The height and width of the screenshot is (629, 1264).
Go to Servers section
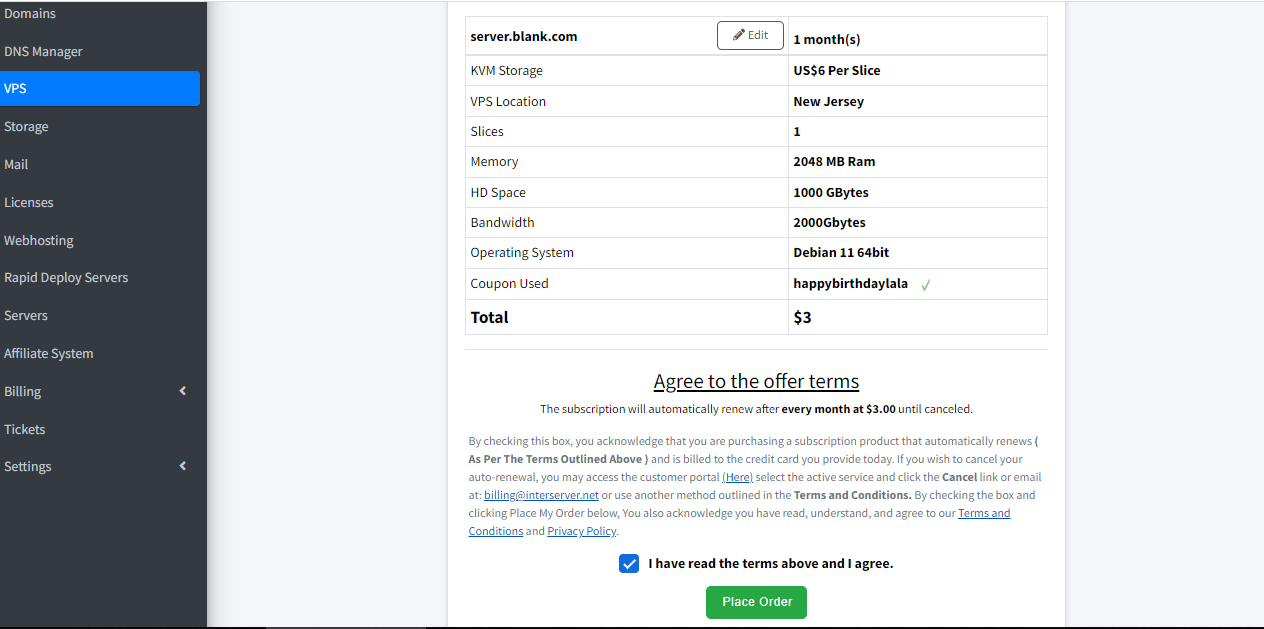[x=26, y=315]
